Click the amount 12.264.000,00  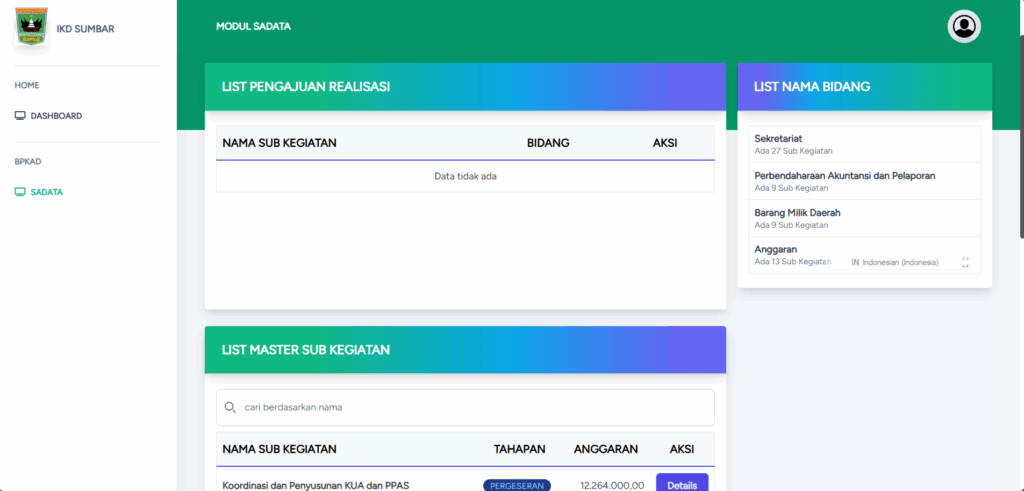tap(612, 486)
